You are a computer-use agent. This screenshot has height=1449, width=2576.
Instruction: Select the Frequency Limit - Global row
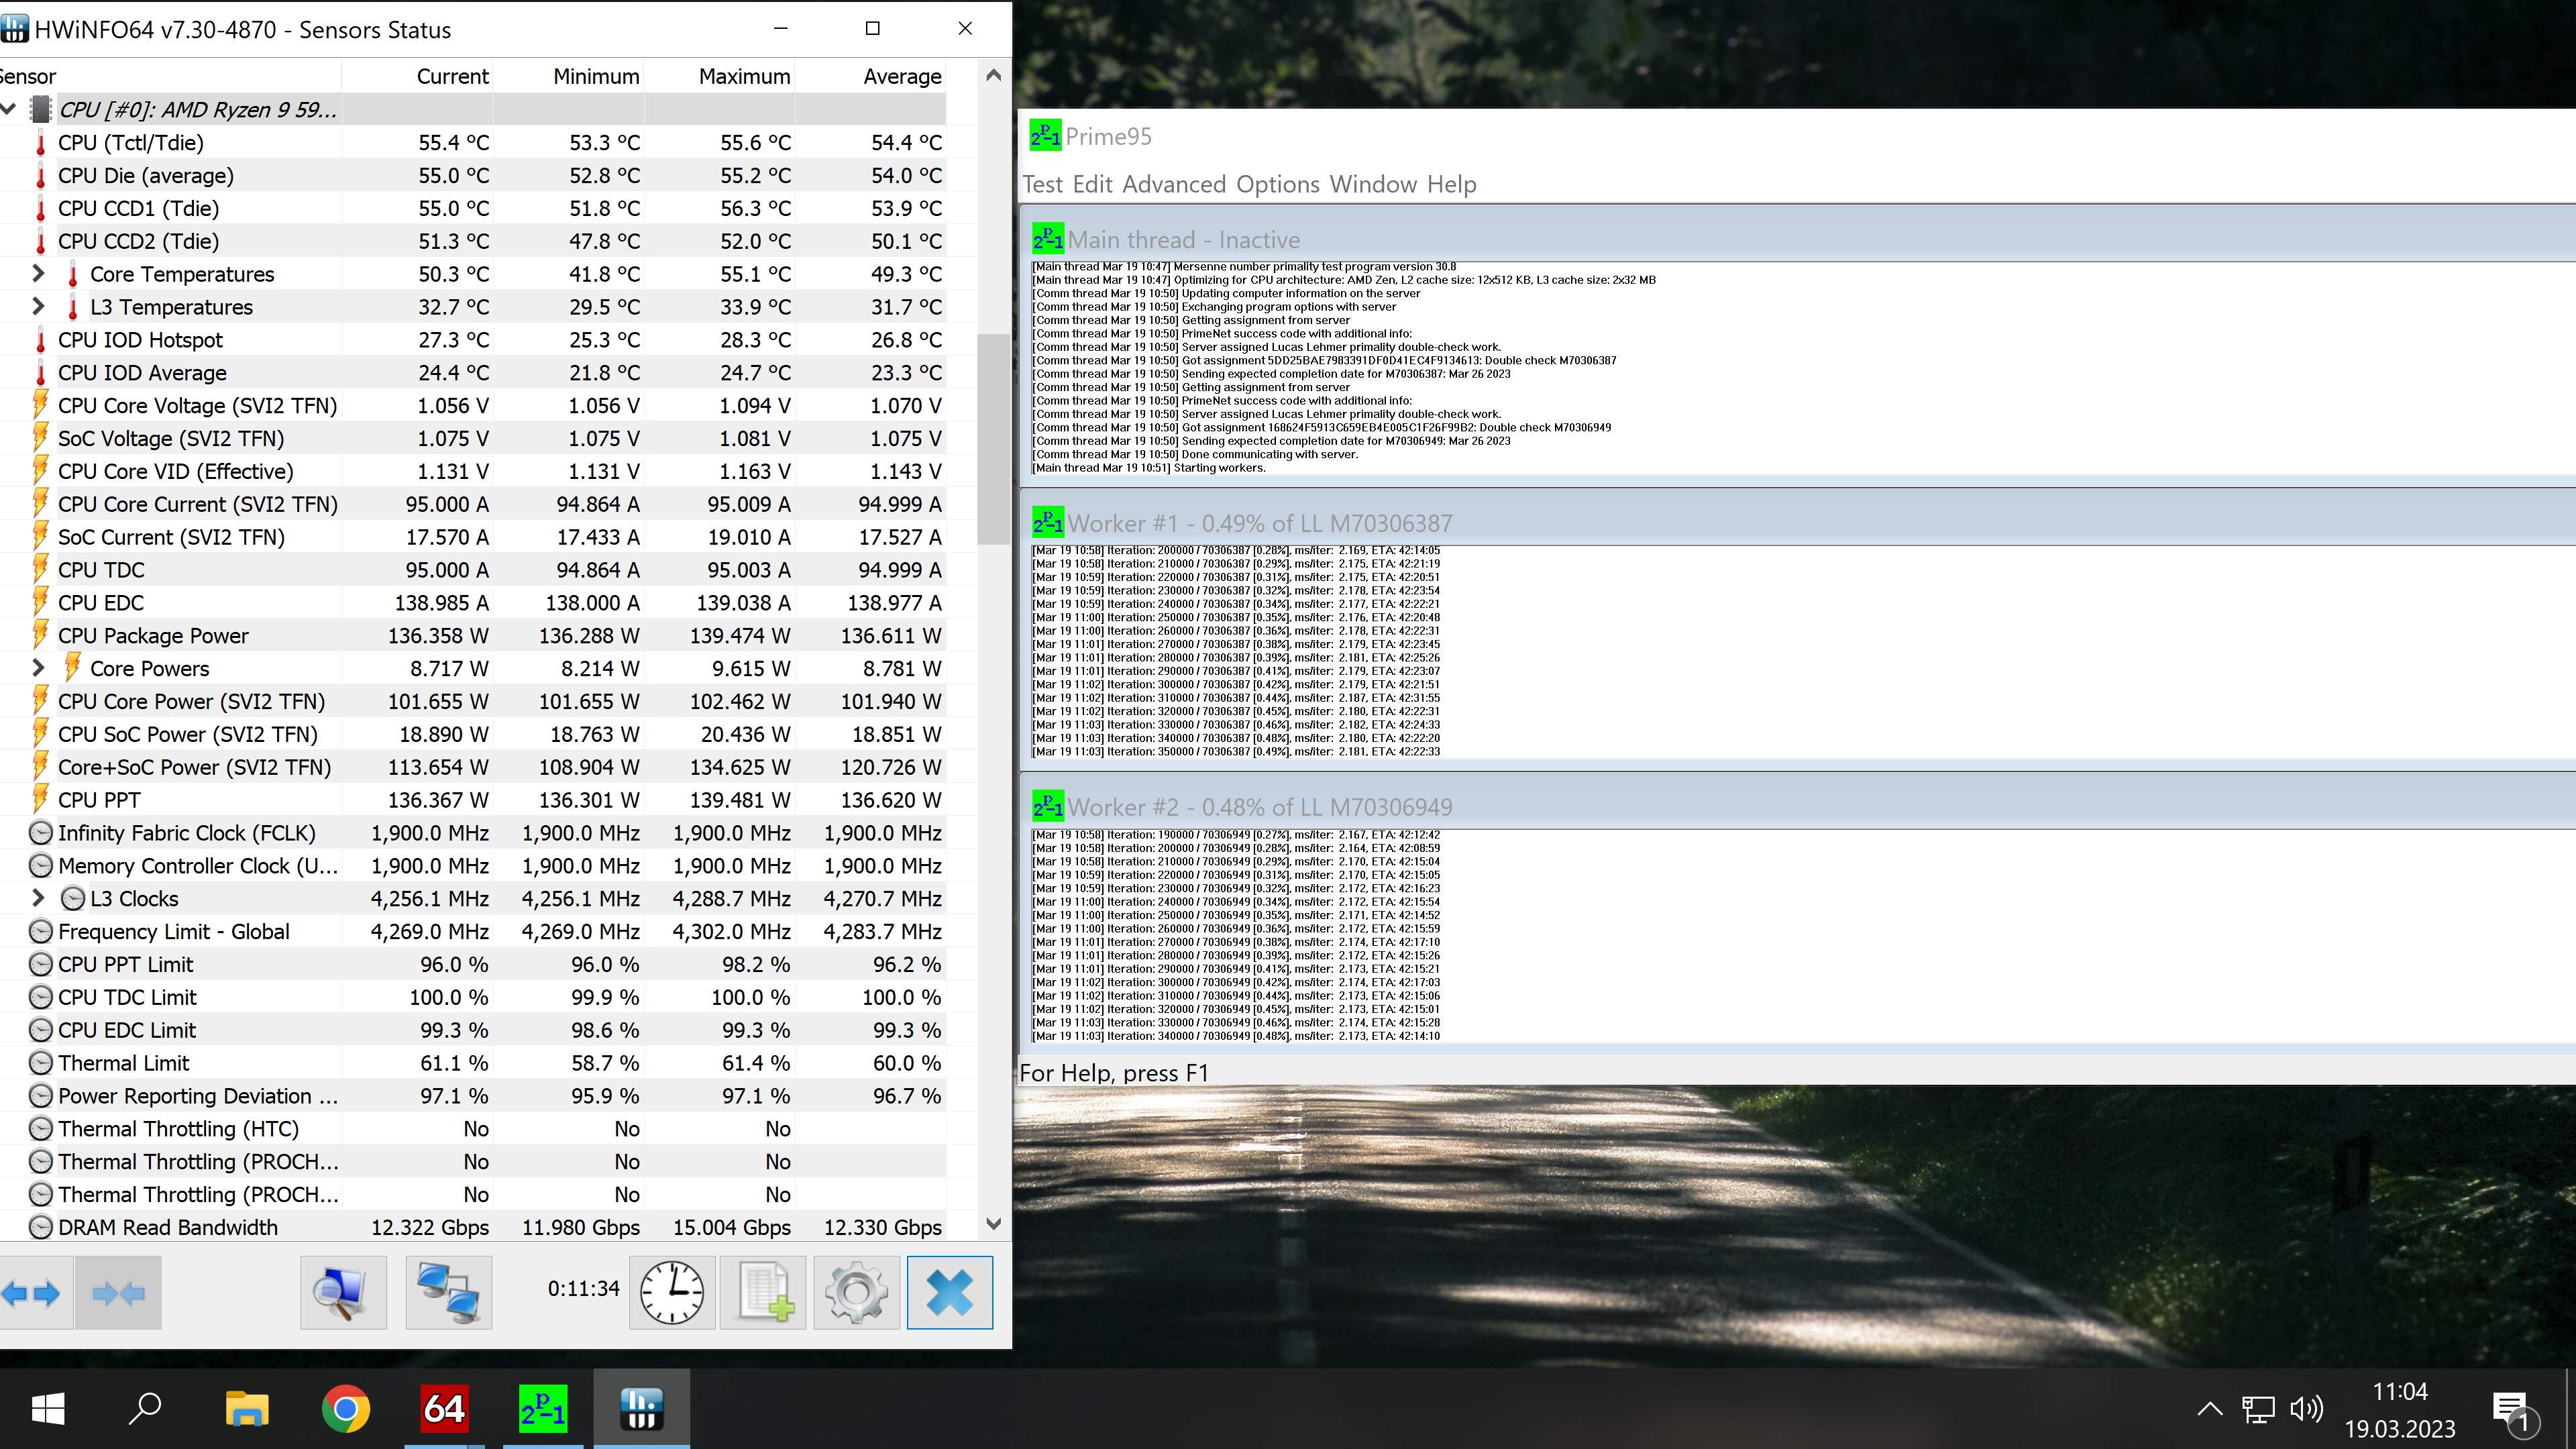[x=472, y=931]
